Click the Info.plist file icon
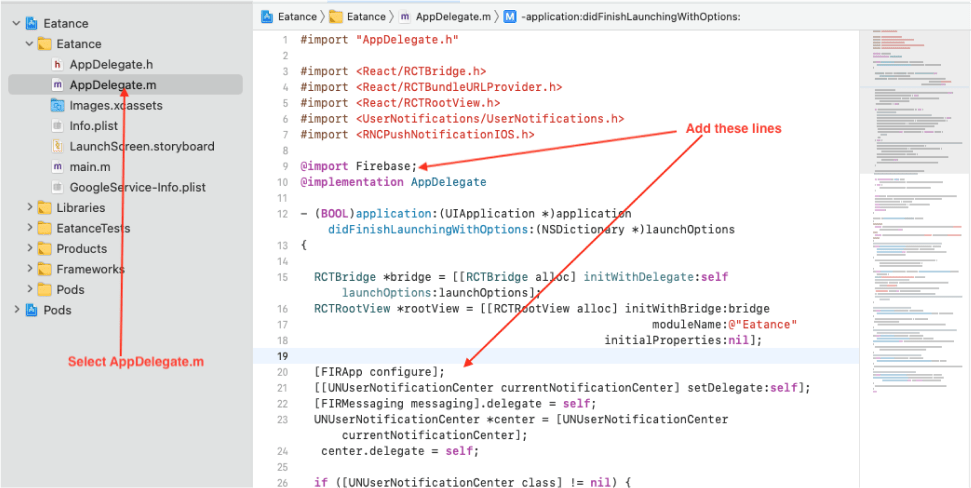971x488 pixels. click(58, 126)
